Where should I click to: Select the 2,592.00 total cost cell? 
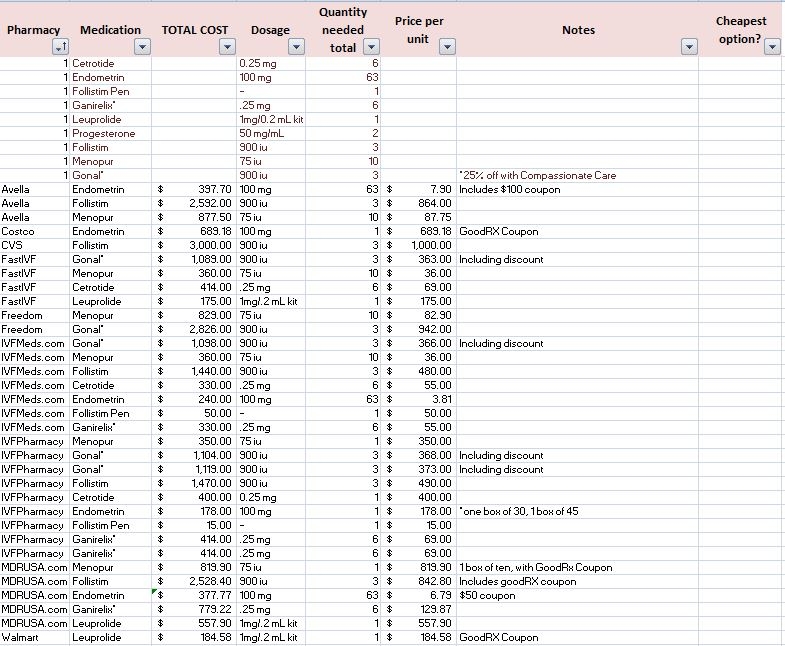tap(194, 203)
